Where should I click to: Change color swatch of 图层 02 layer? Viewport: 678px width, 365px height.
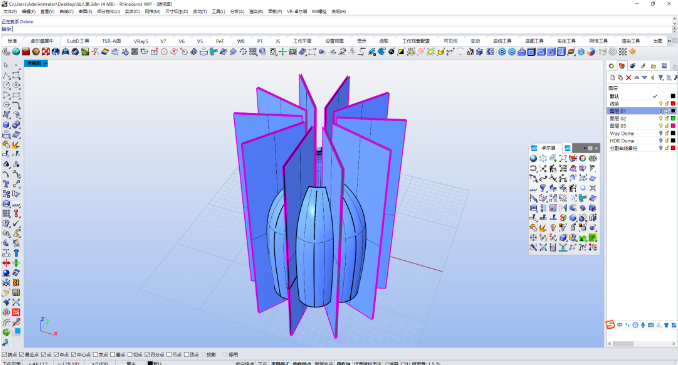(x=673, y=118)
